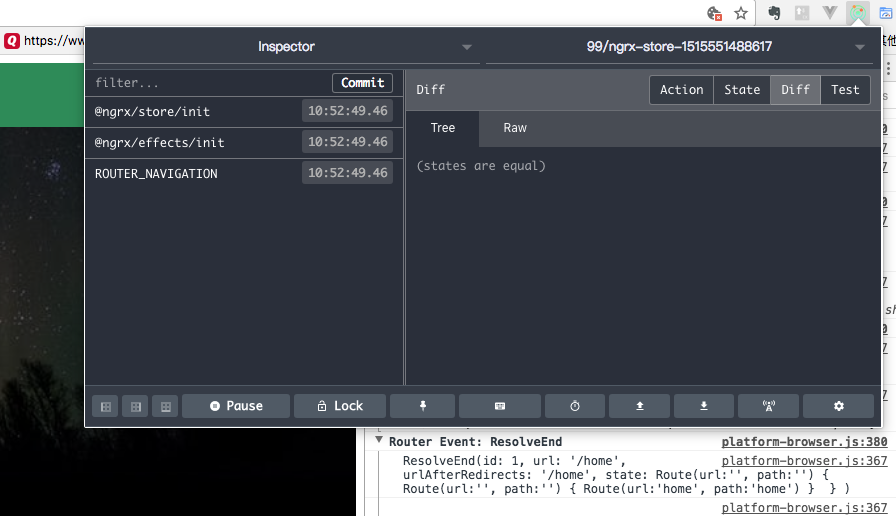This screenshot has height=516, width=896.
Task: Switch to the State tab
Action: [742, 90]
